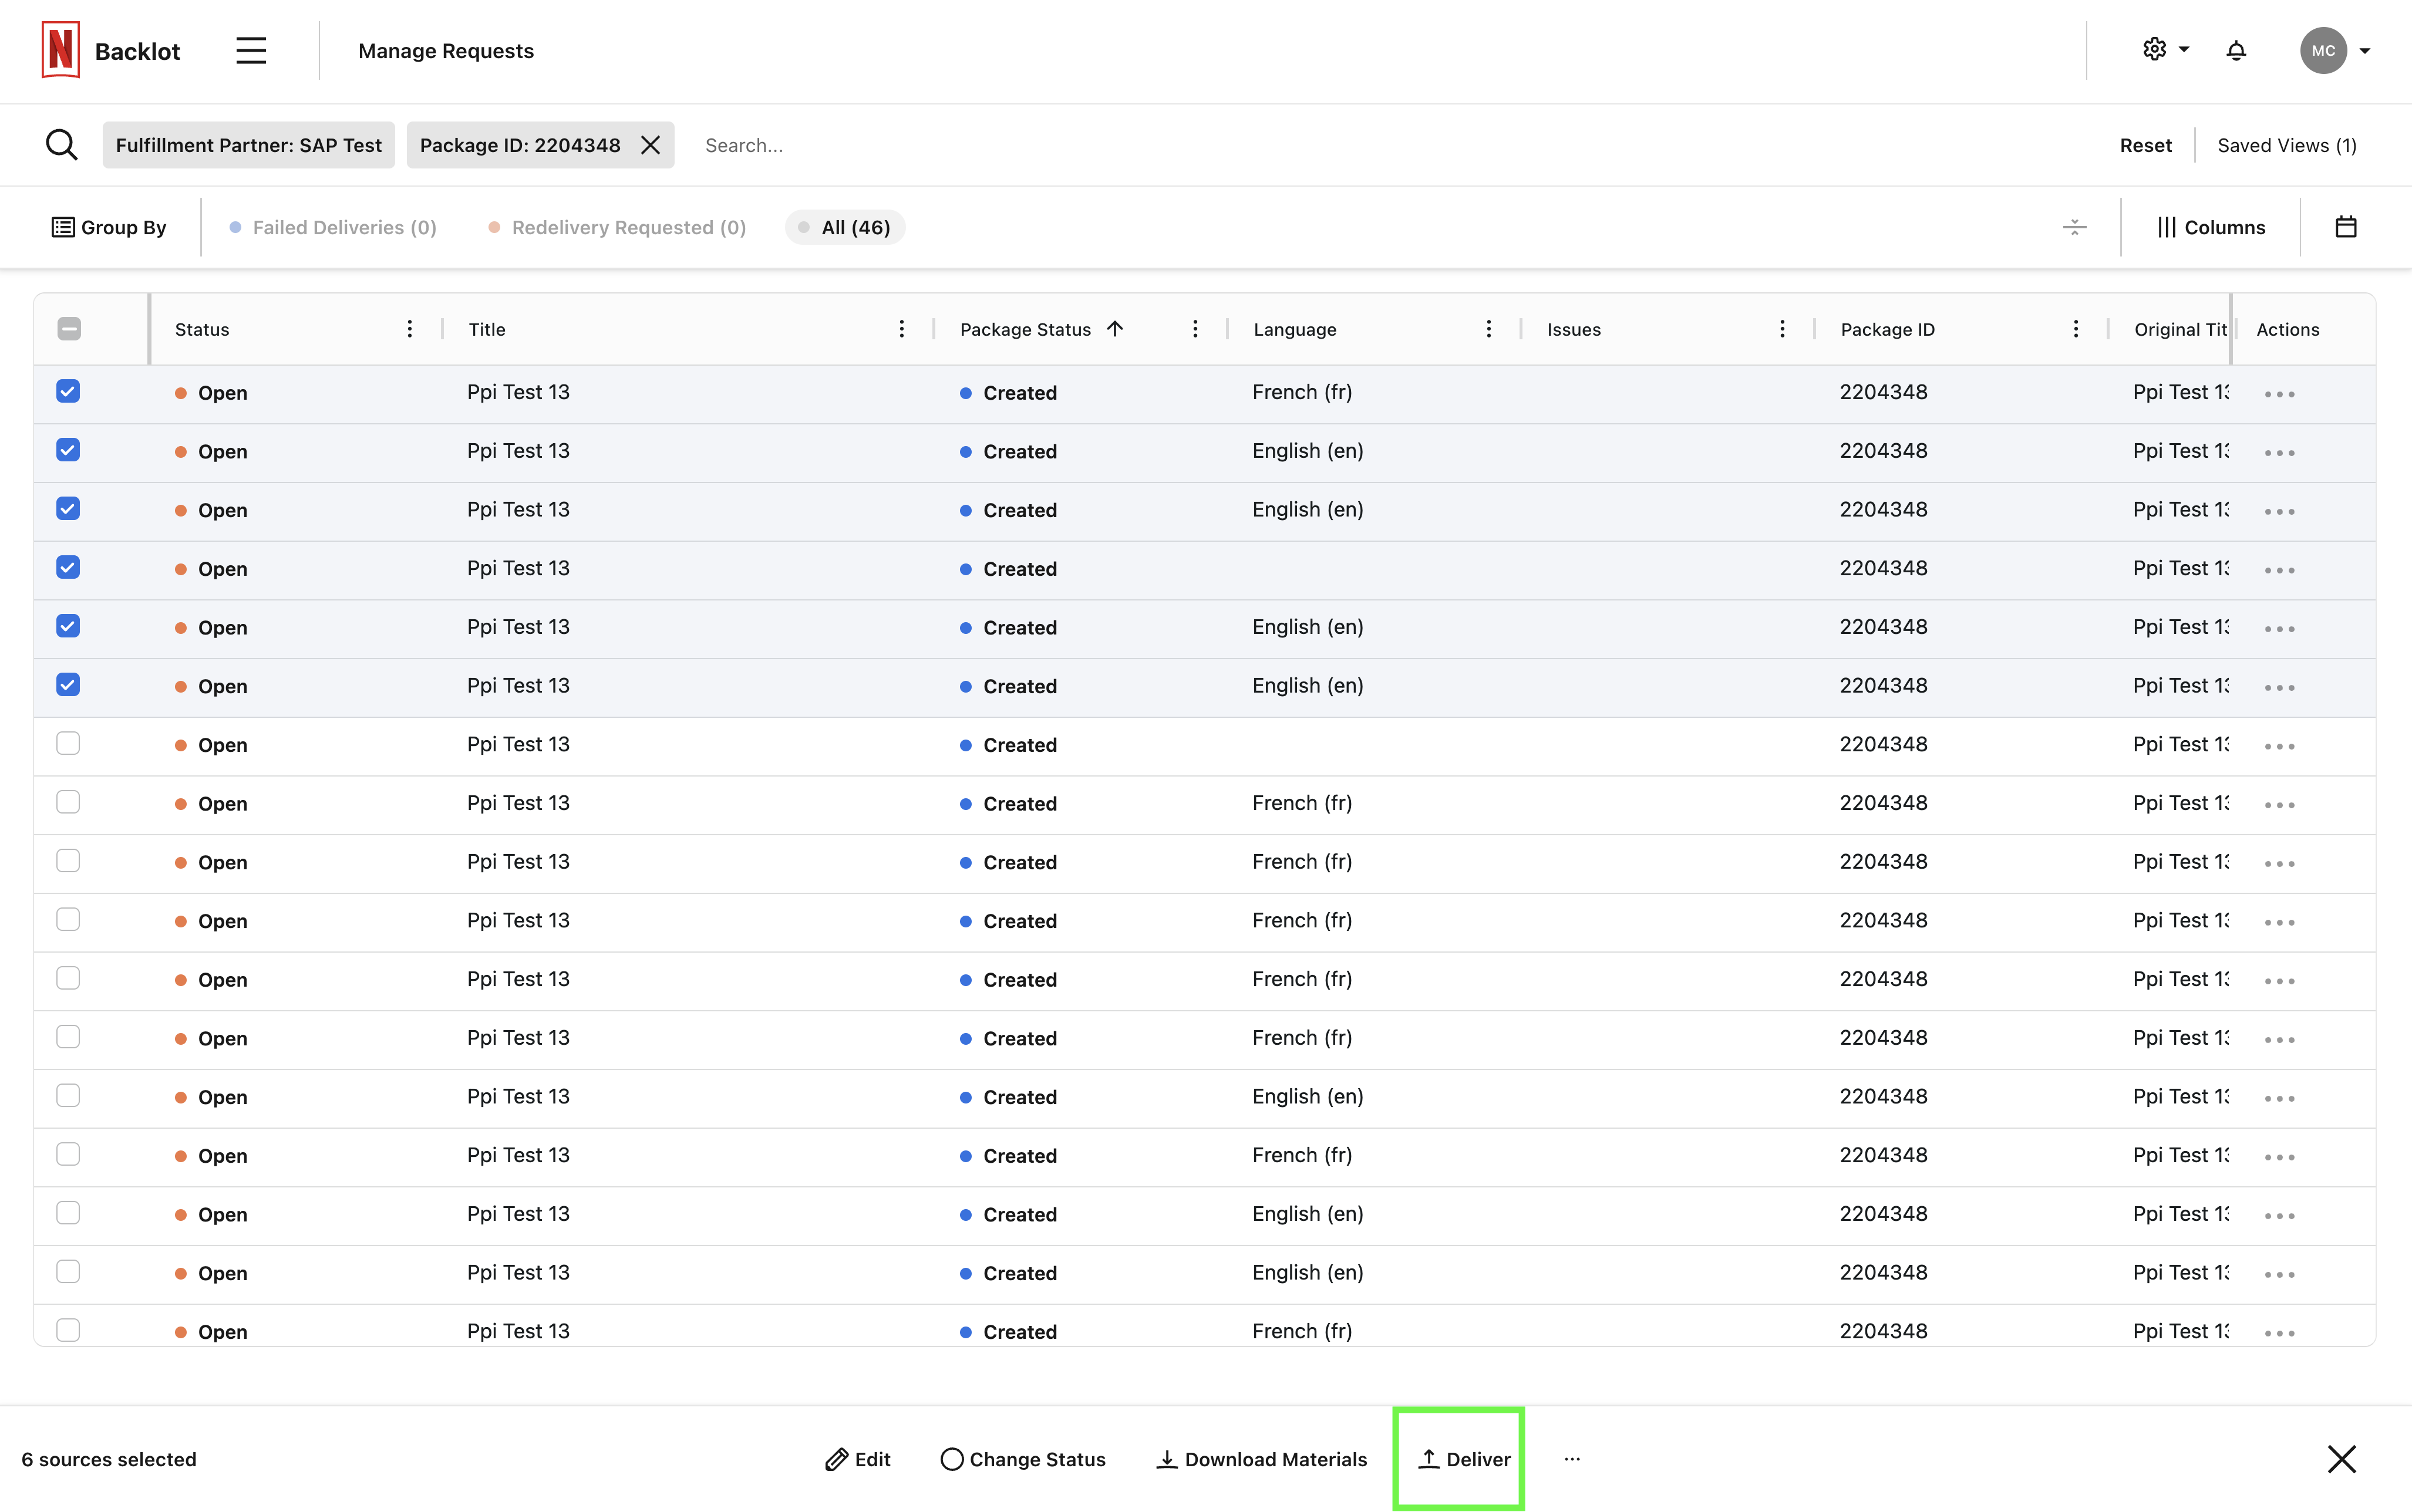Uncheck the first French (fr) row
Screen dimensions: 2412x1512
tap(68, 392)
